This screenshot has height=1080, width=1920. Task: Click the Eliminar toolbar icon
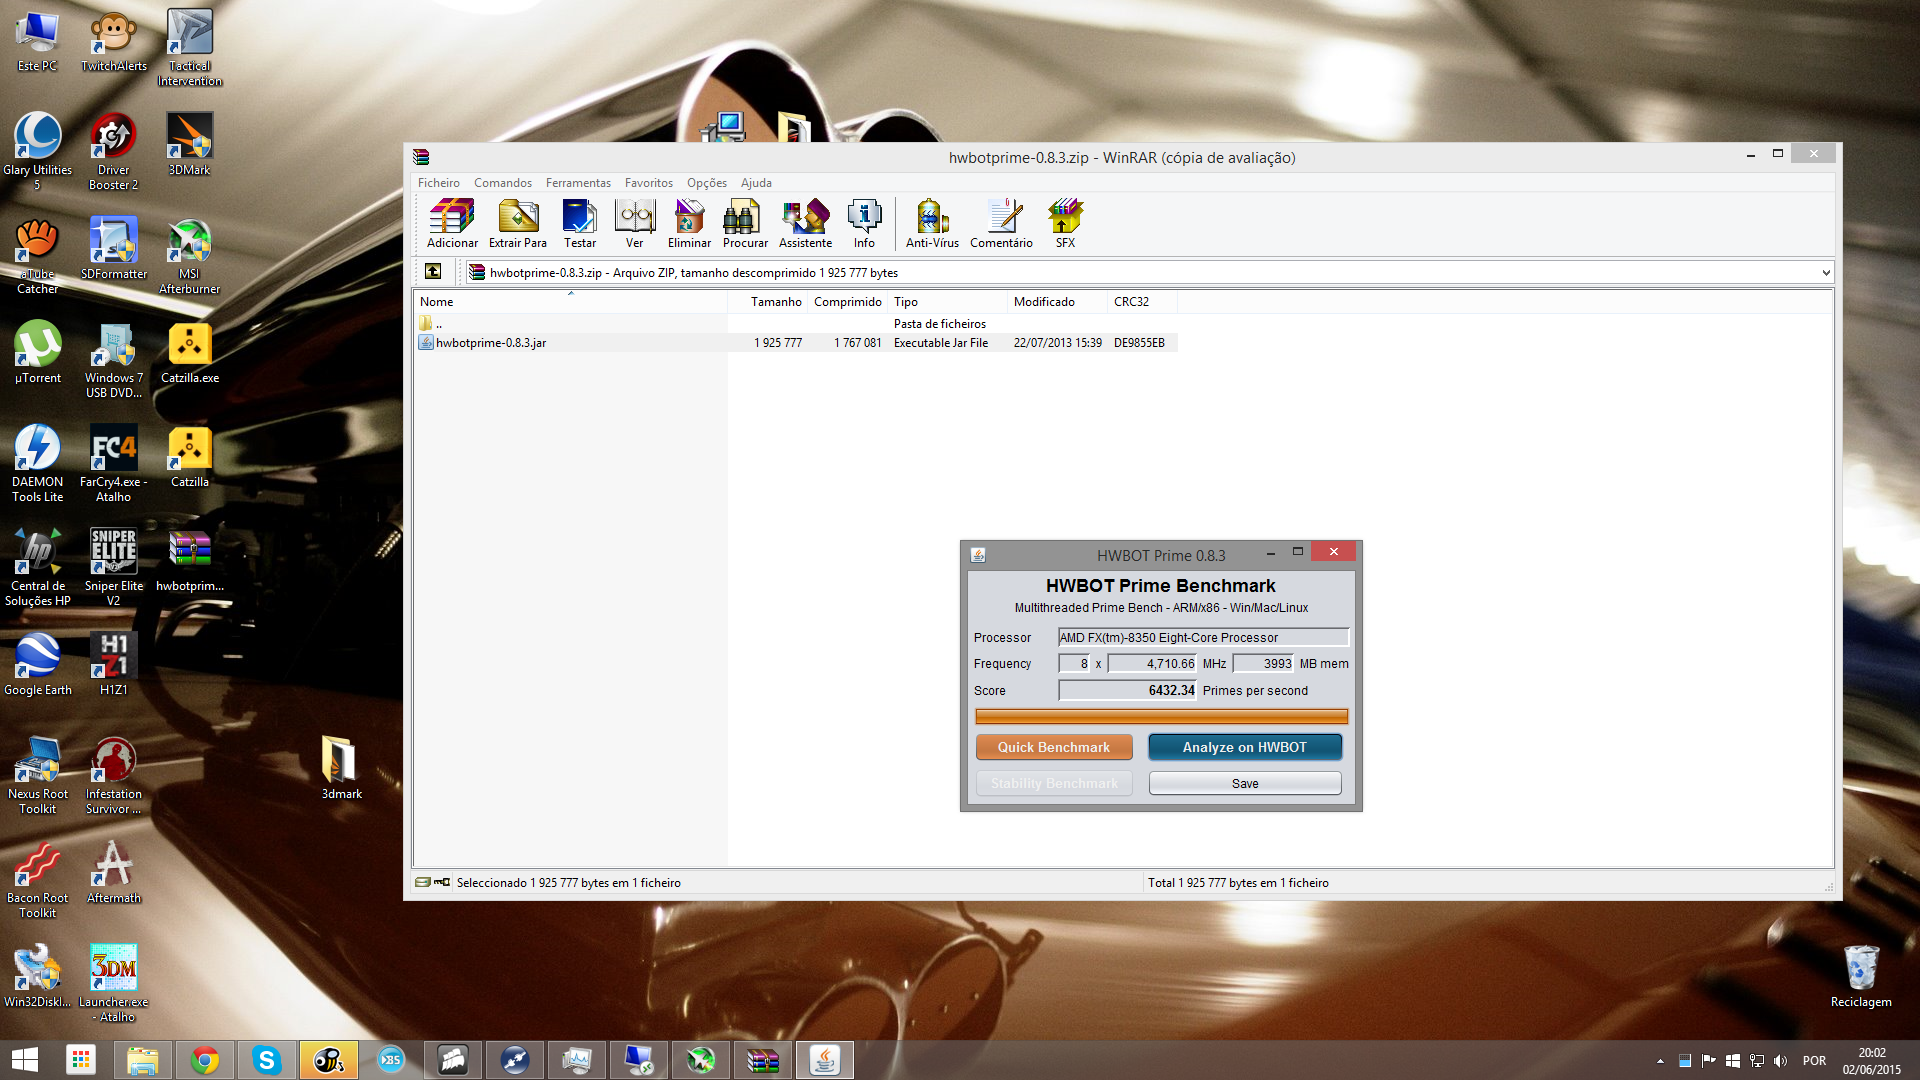(690, 223)
